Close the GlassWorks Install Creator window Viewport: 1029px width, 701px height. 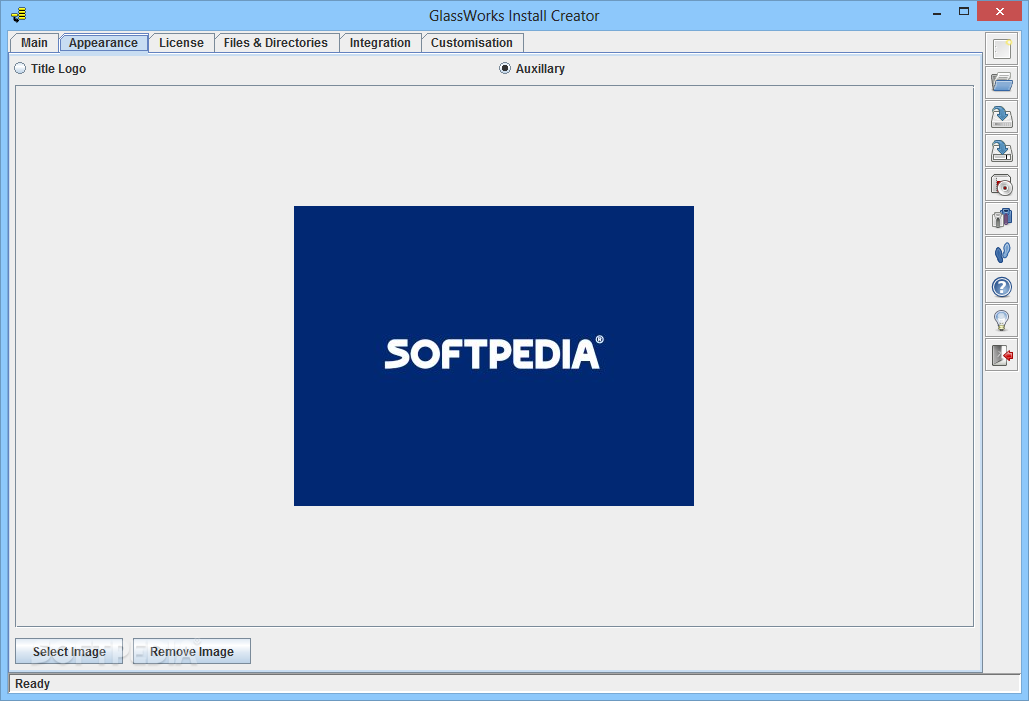click(x=999, y=12)
